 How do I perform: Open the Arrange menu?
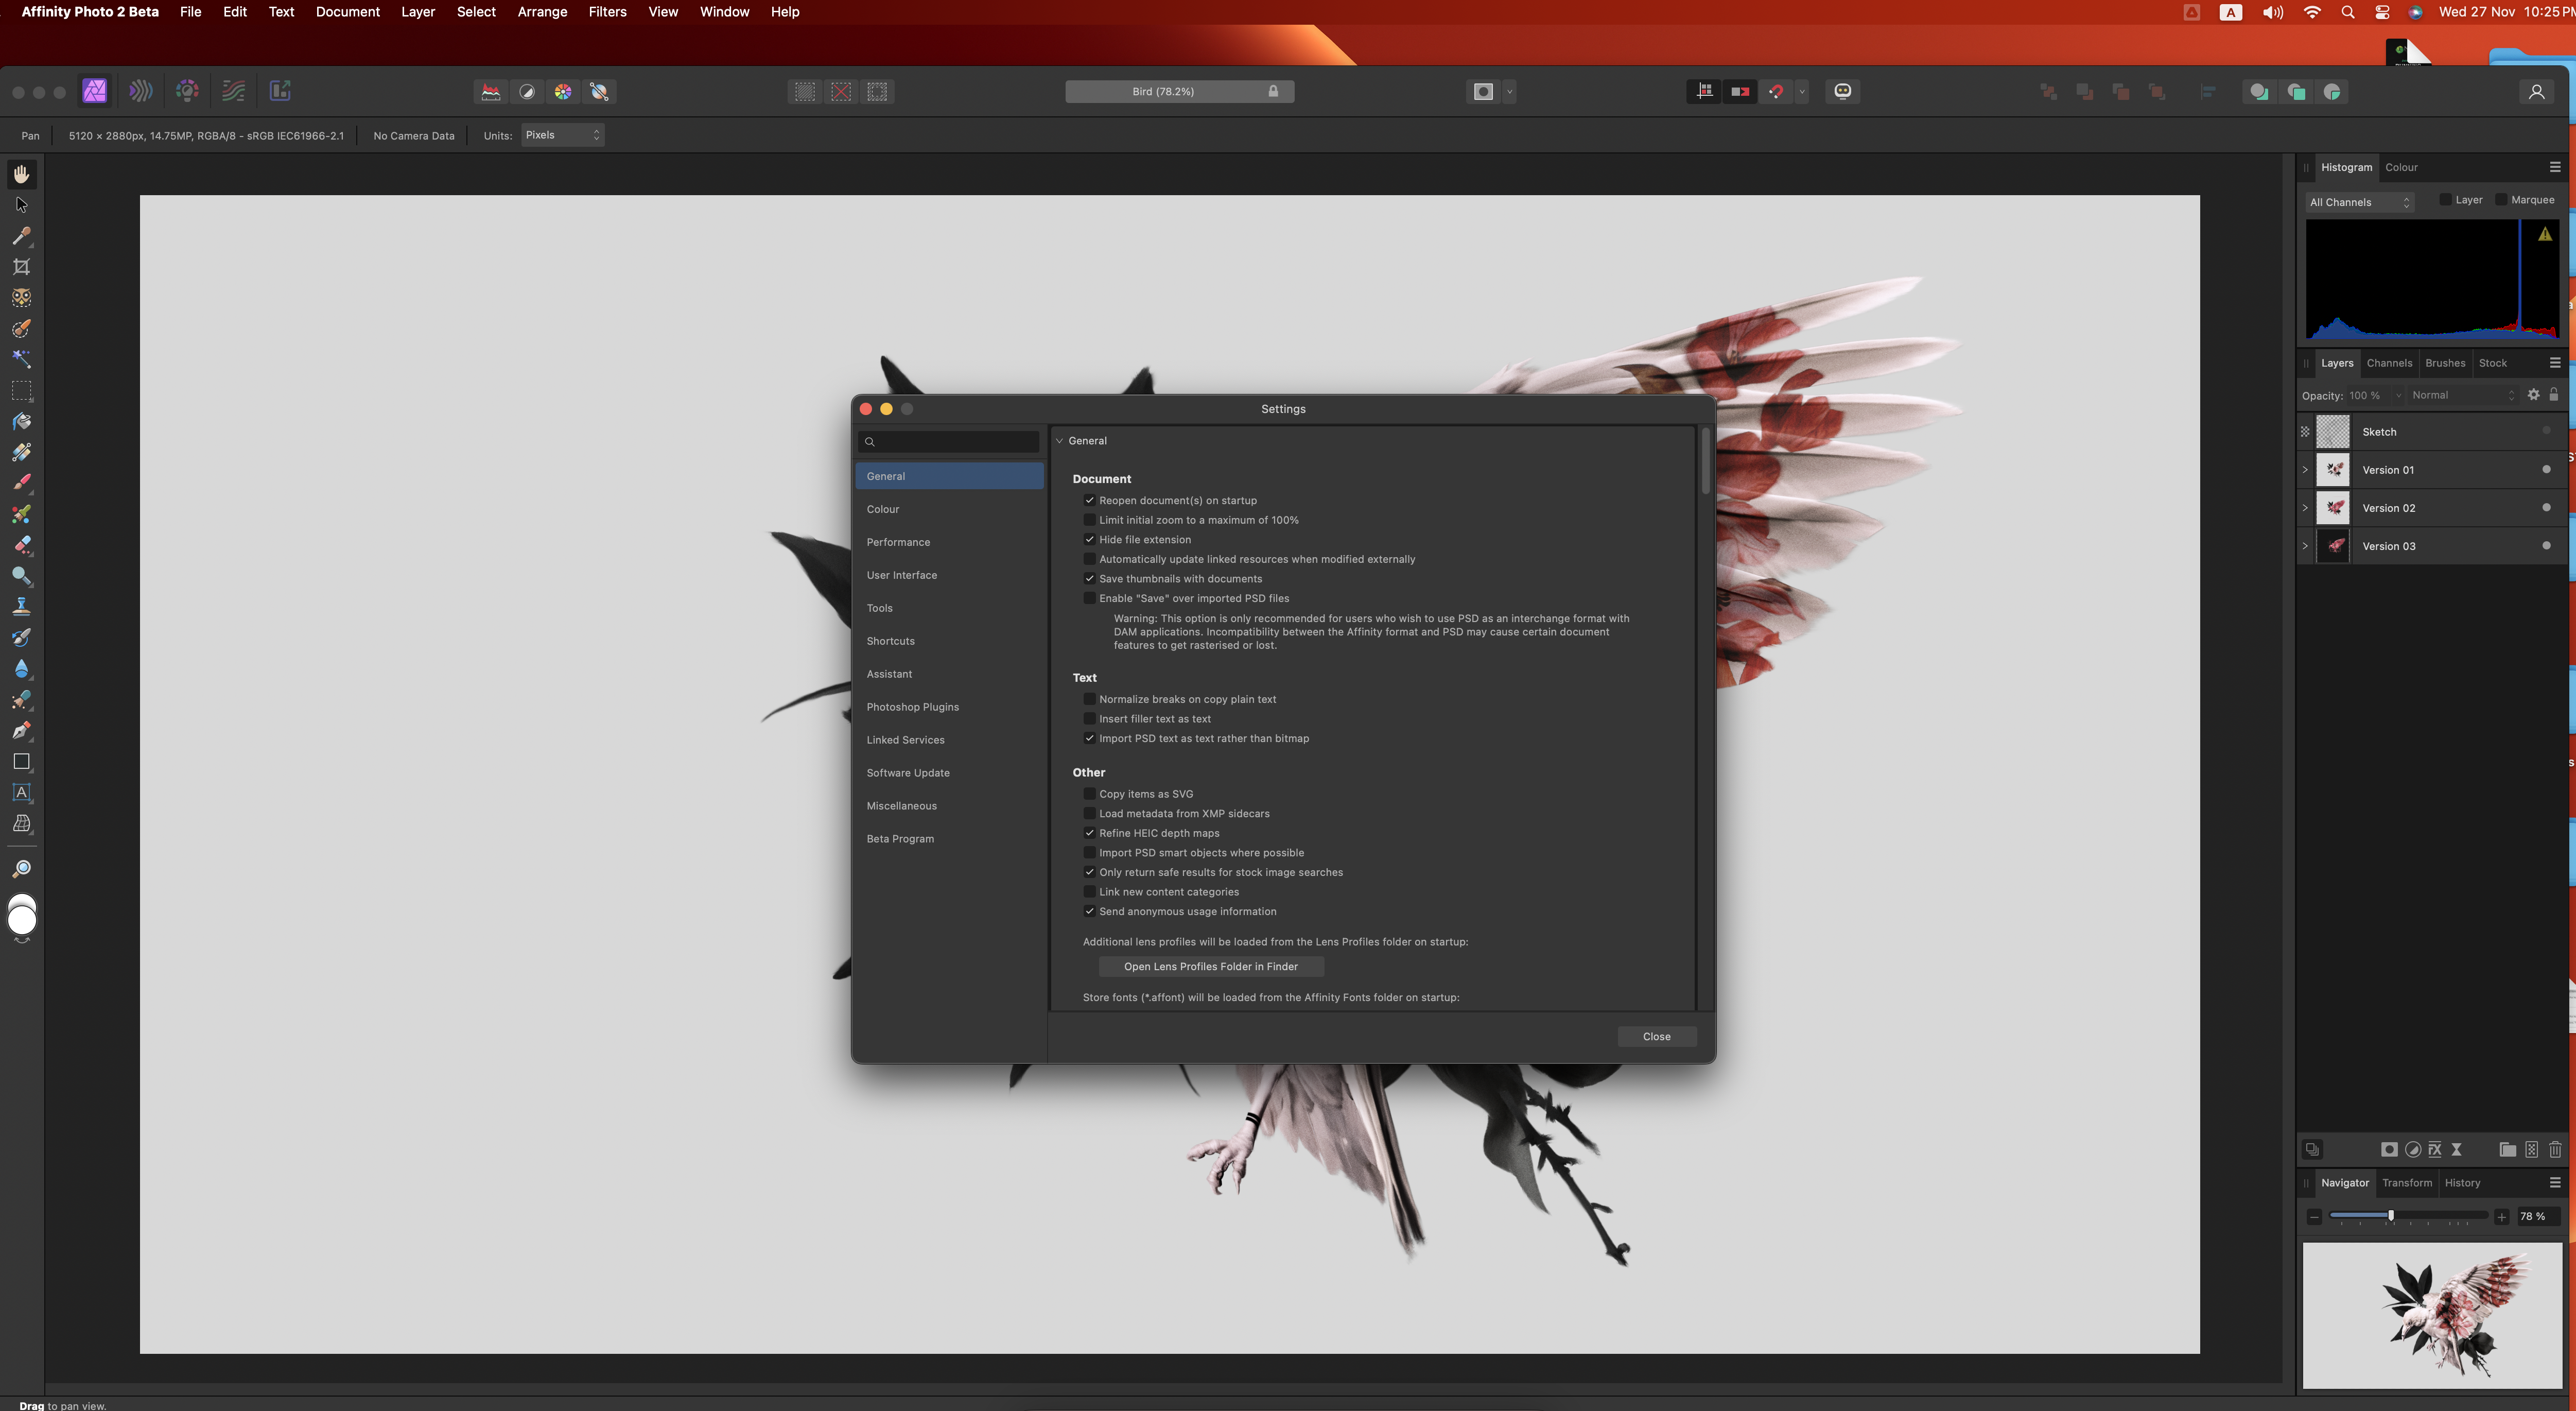542,12
